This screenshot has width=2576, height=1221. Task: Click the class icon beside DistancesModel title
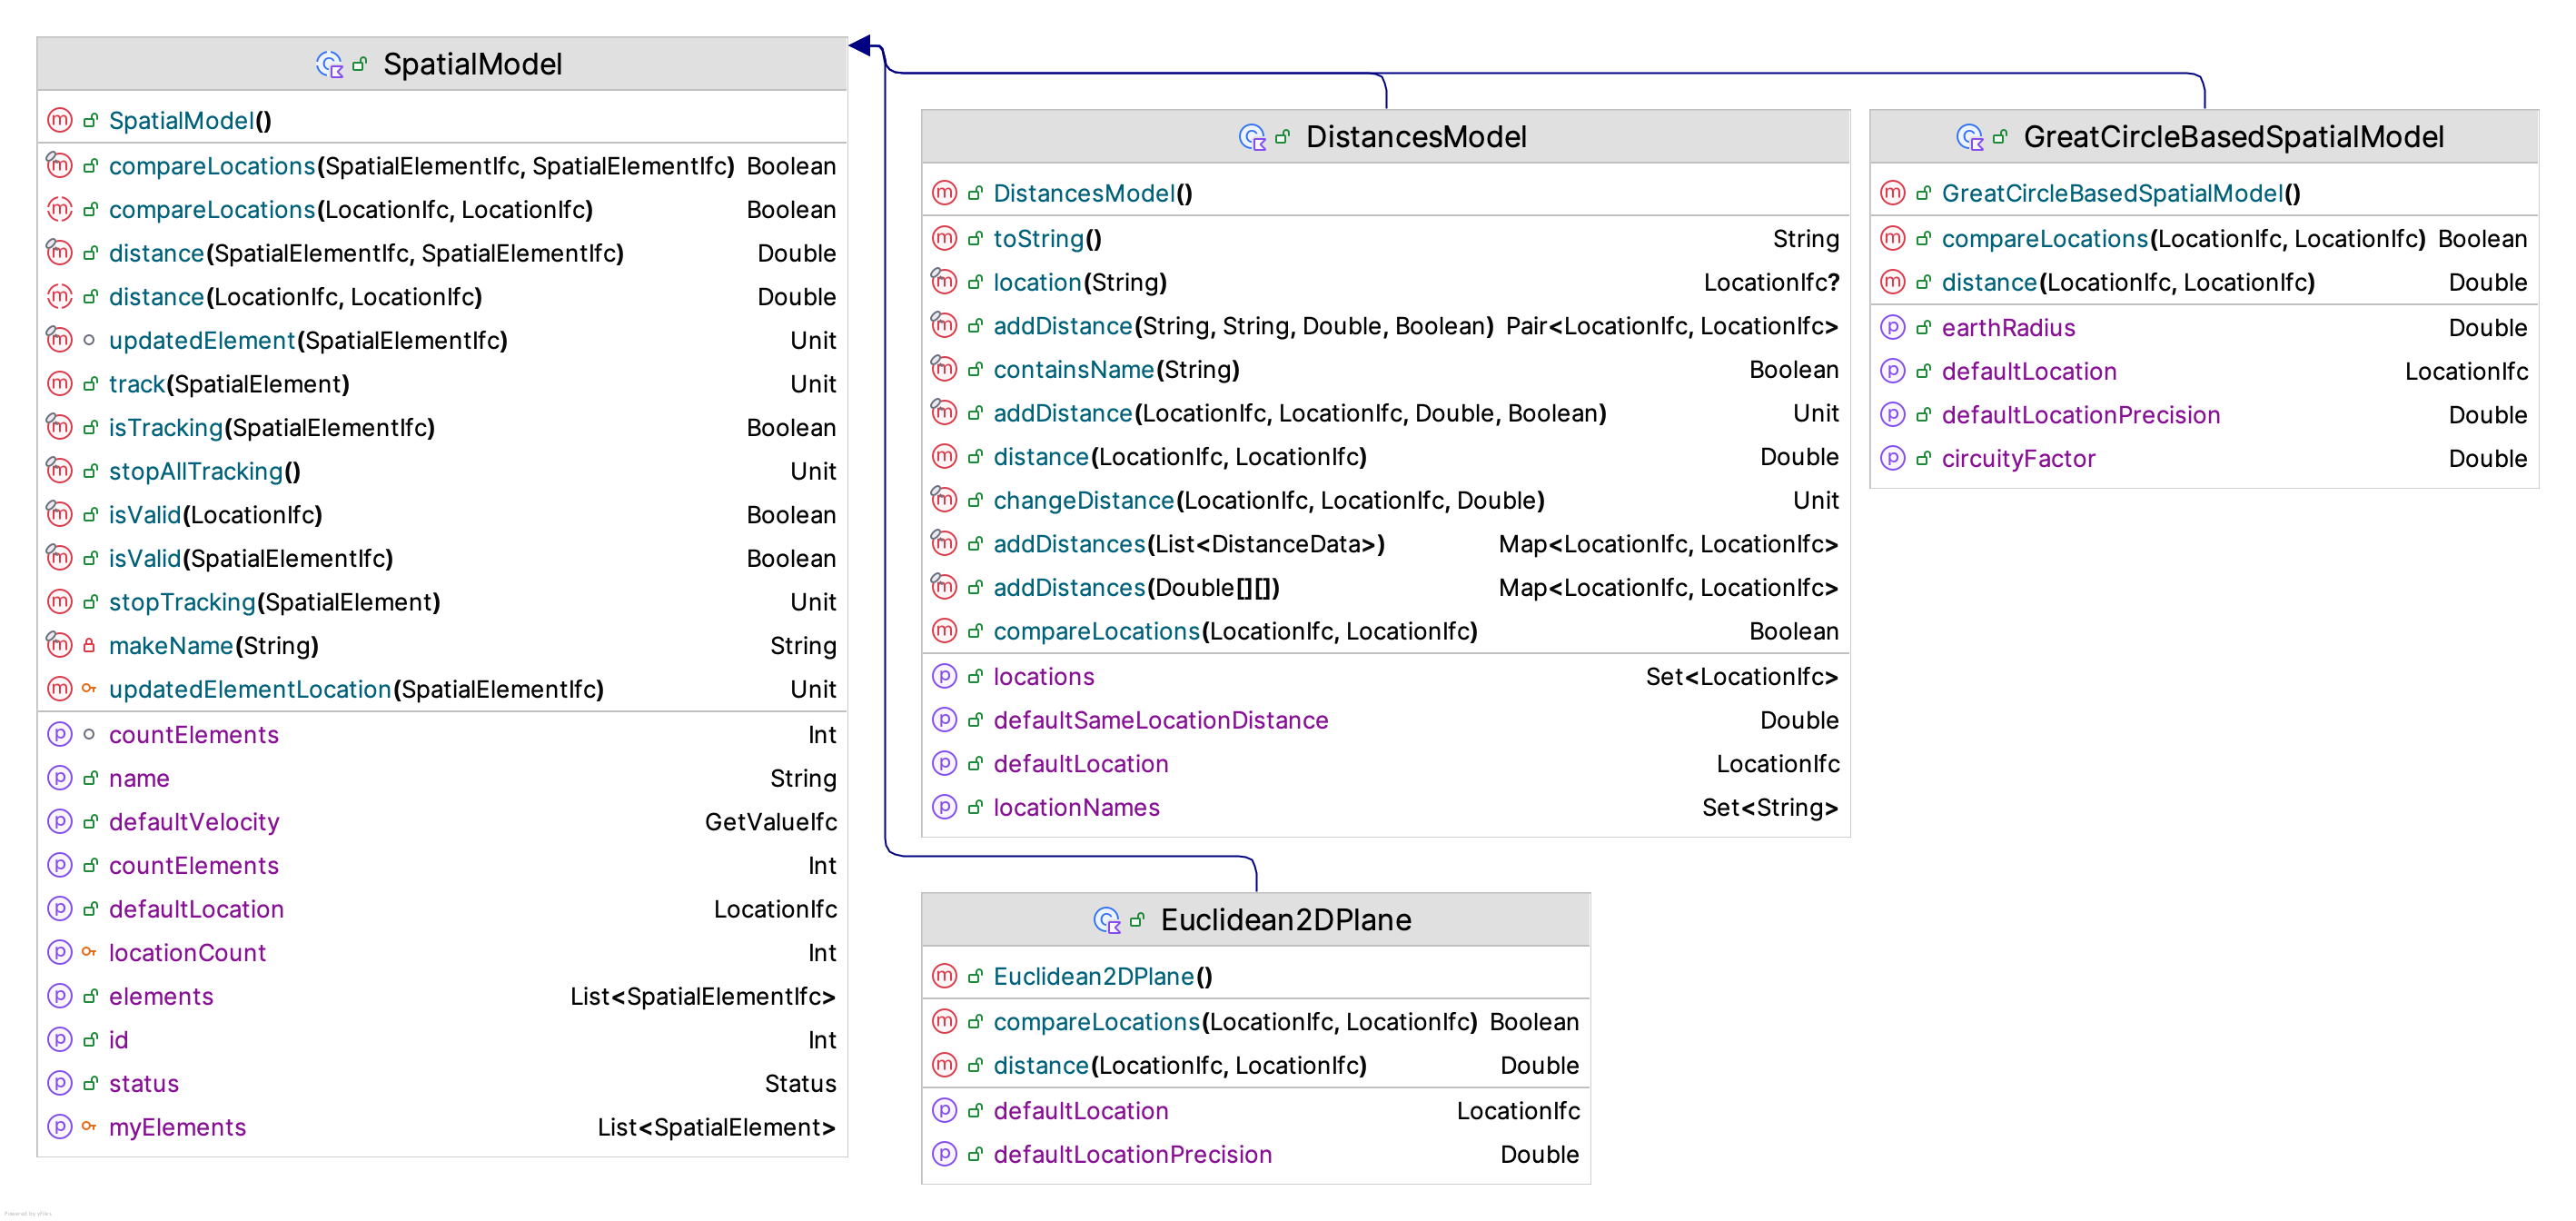coord(1252,137)
